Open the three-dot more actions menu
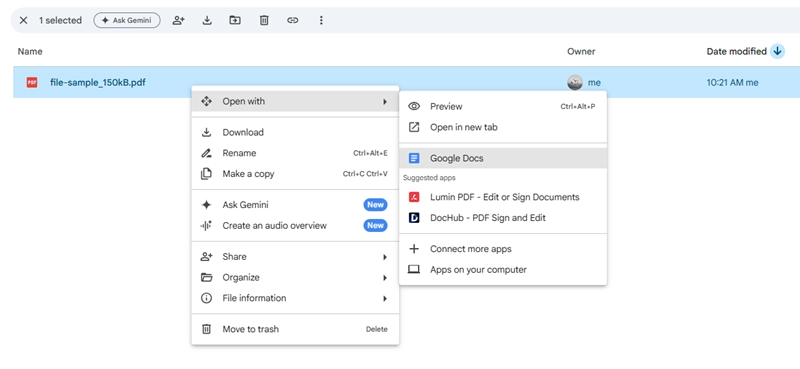The width and height of the screenshot is (800, 369). (x=321, y=20)
